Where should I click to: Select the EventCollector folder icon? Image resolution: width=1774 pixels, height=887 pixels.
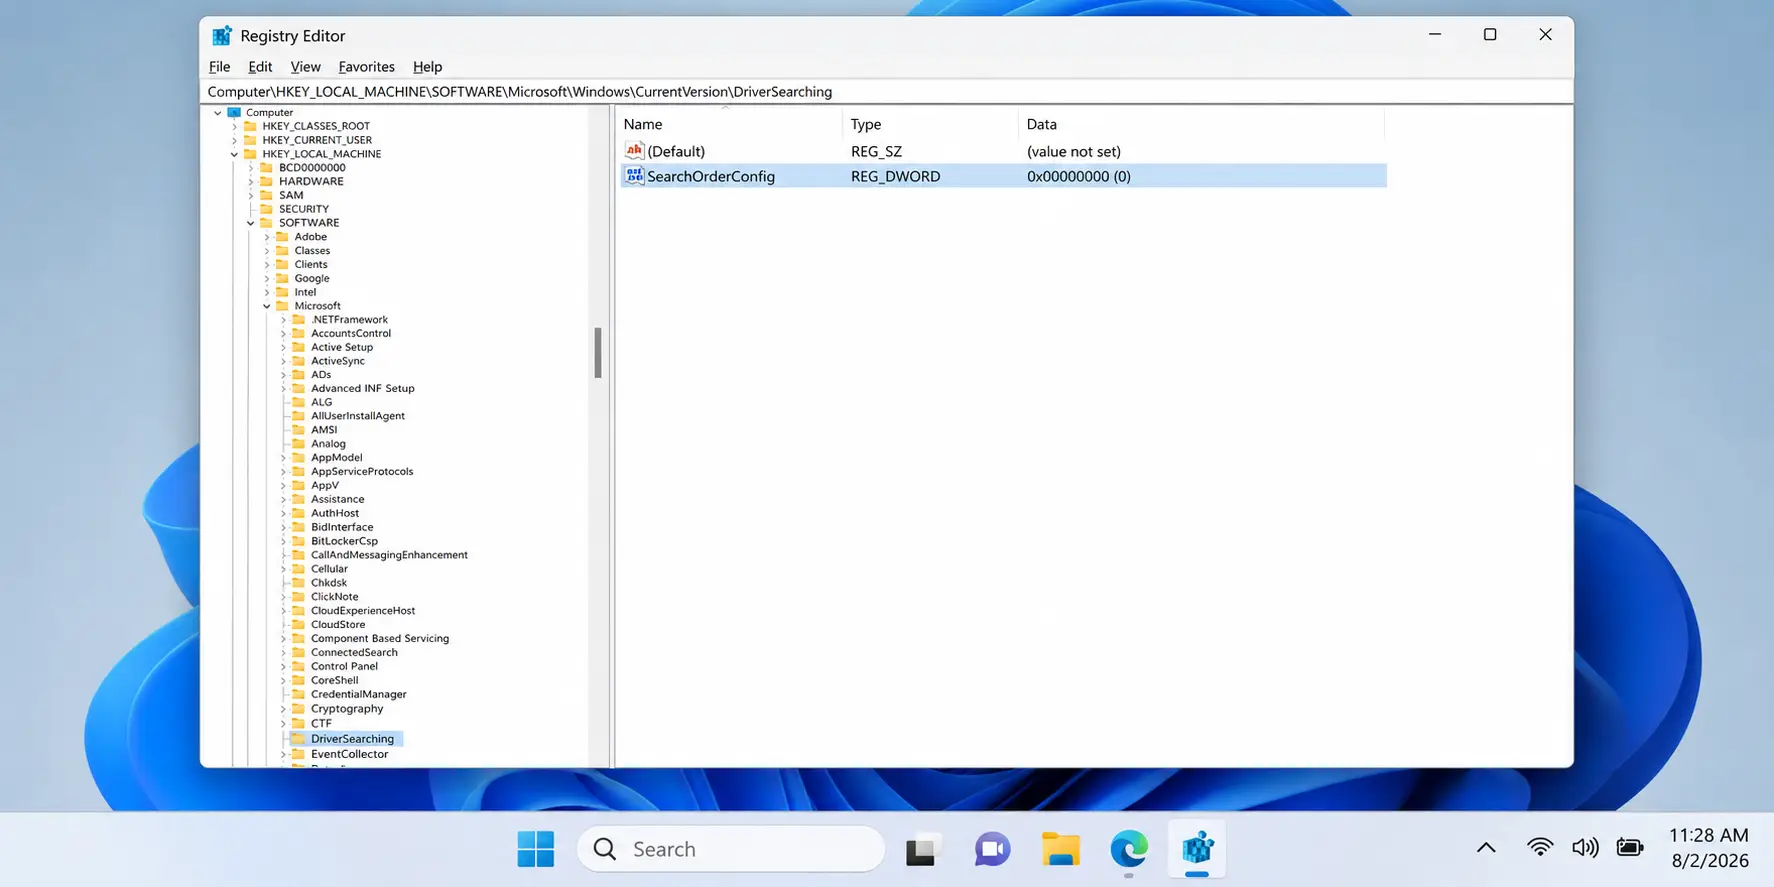point(298,754)
